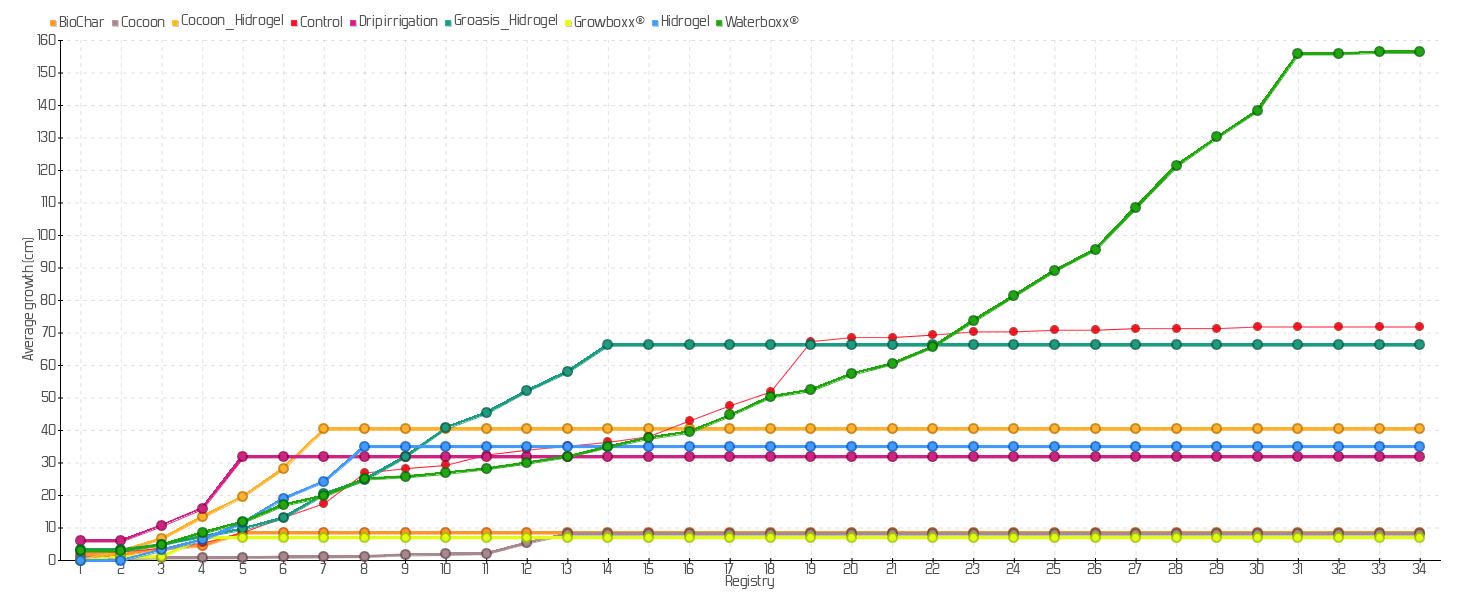Click the Registry x-axis title

(749, 582)
